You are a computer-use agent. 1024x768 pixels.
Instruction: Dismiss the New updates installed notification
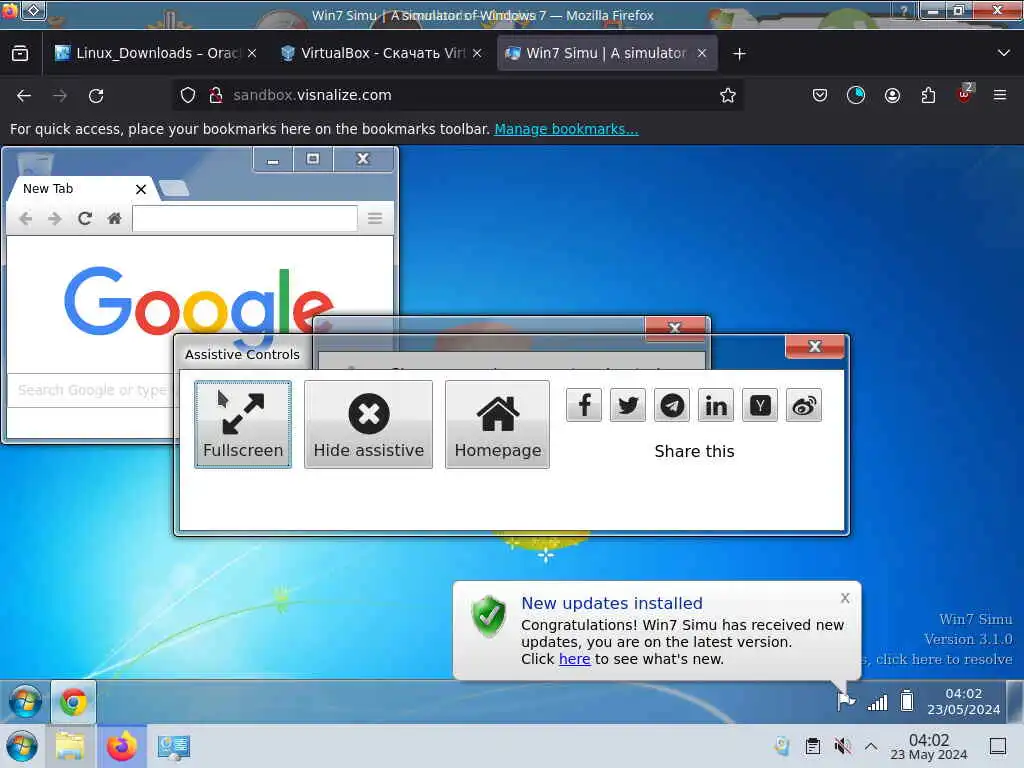[845, 598]
